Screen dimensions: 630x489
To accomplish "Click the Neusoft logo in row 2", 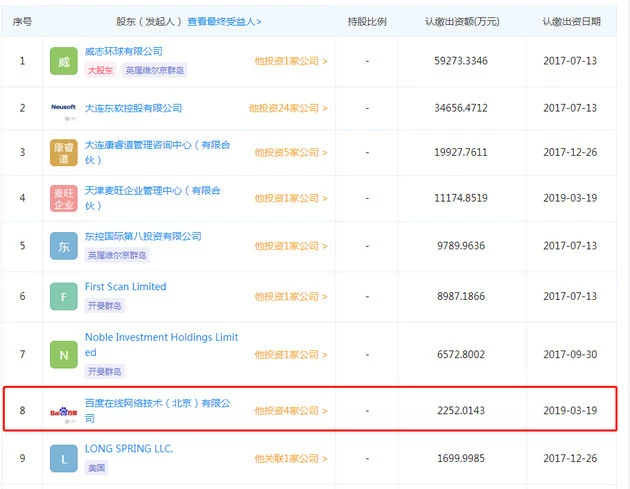I will (x=63, y=107).
